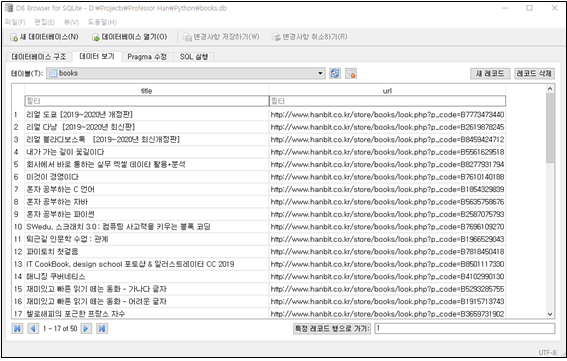This screenshot has width=567, height=361.
Task: Click the scroll down arrow of table scrollbar
Action: (550, 314)
